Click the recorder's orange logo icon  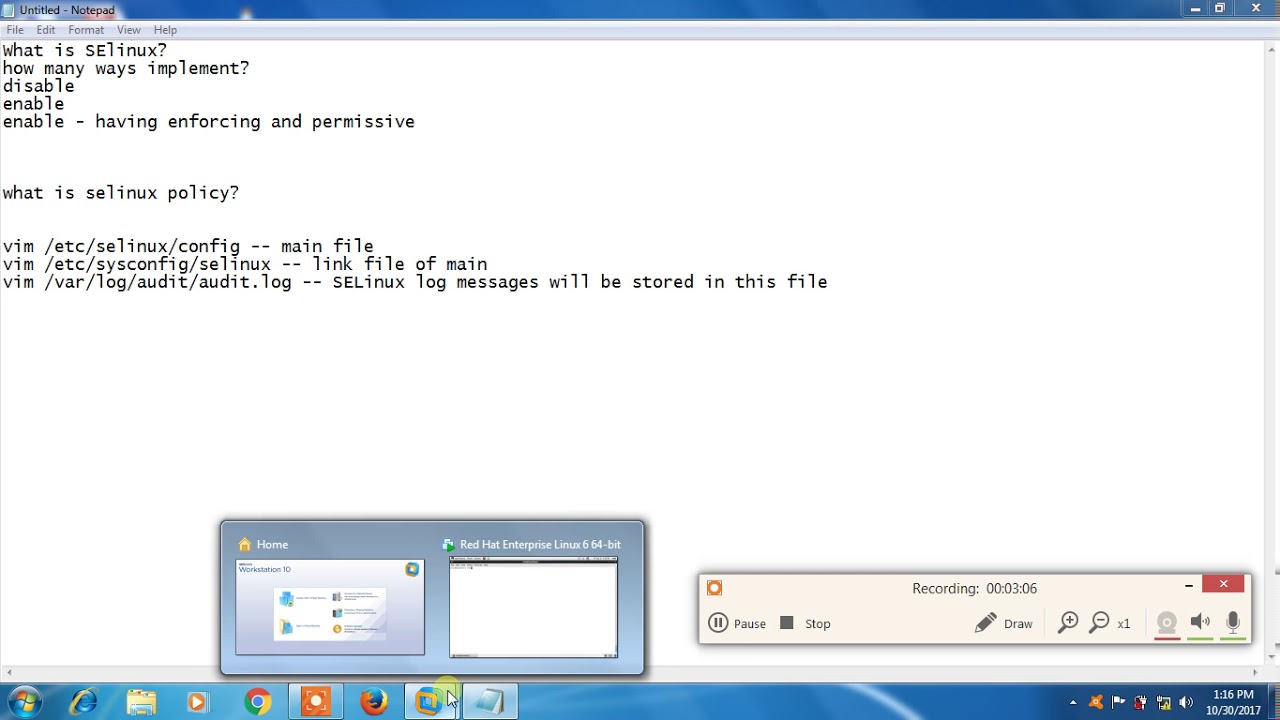pos(714,588)
